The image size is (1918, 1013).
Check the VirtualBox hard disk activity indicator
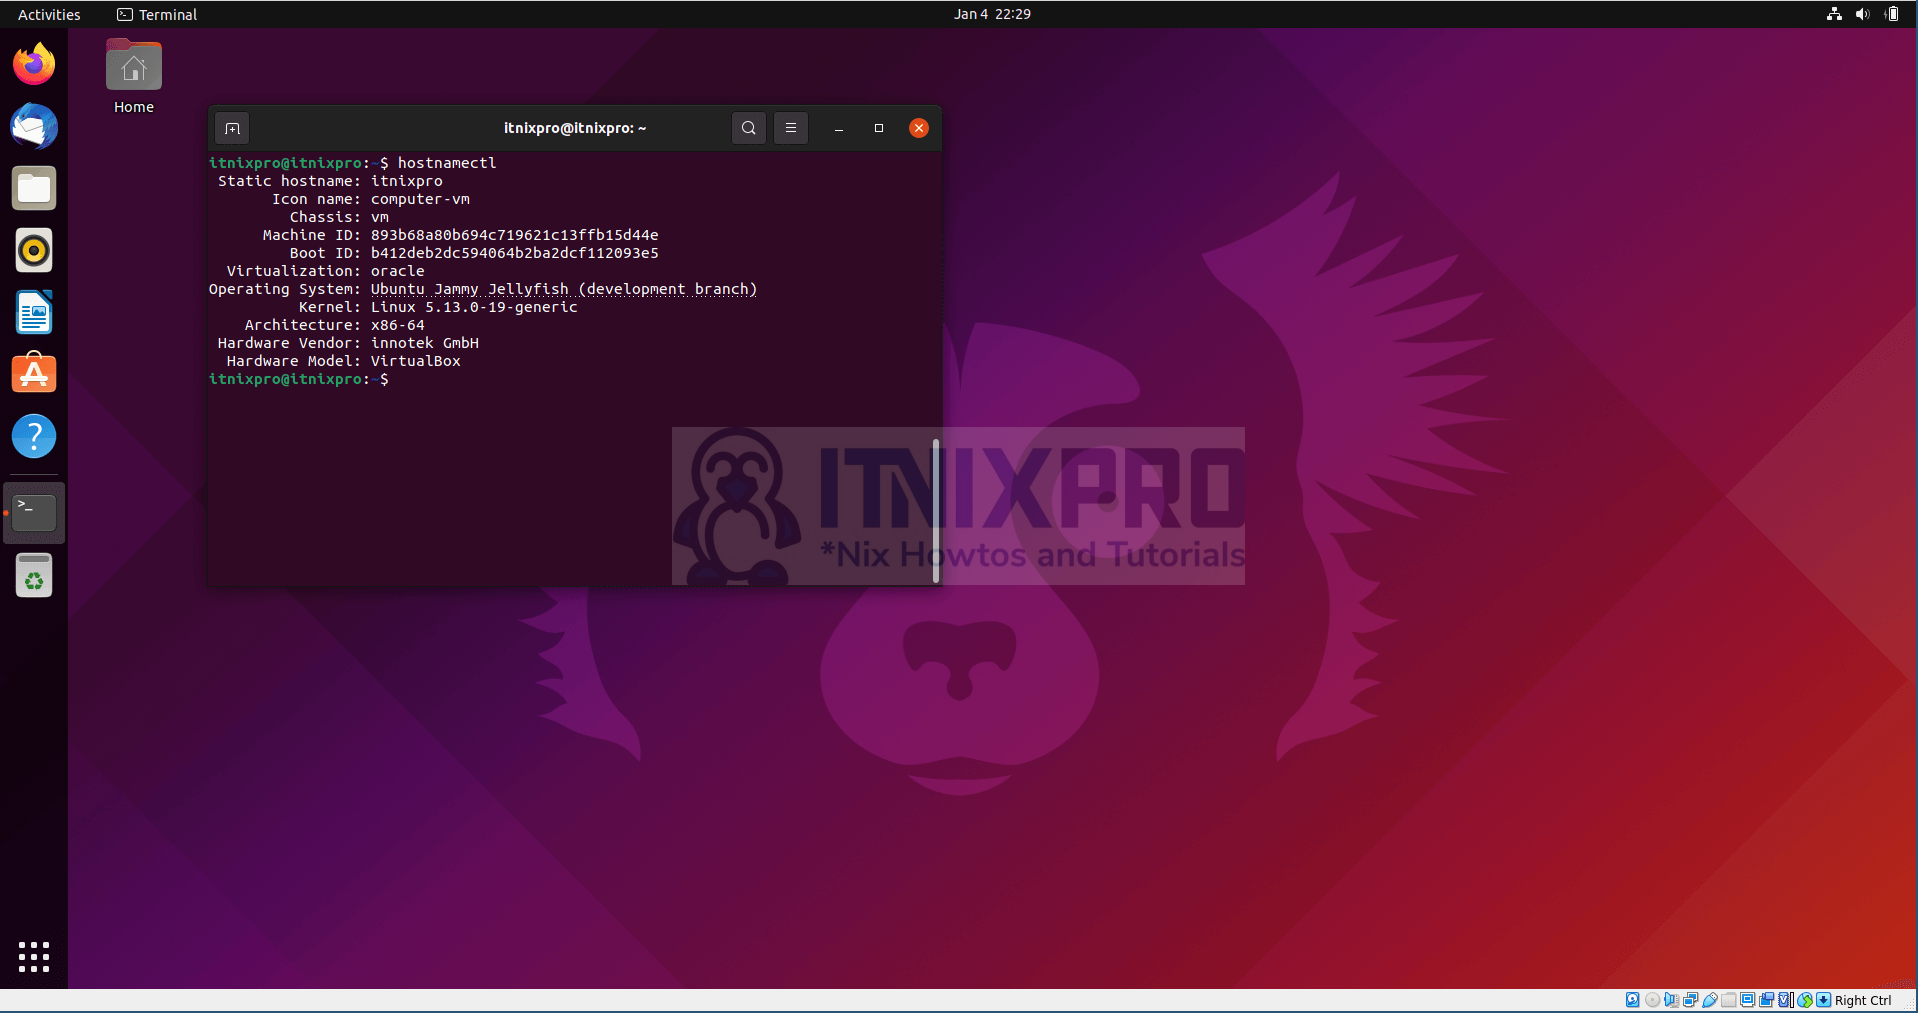click(x=1632, y=999)
